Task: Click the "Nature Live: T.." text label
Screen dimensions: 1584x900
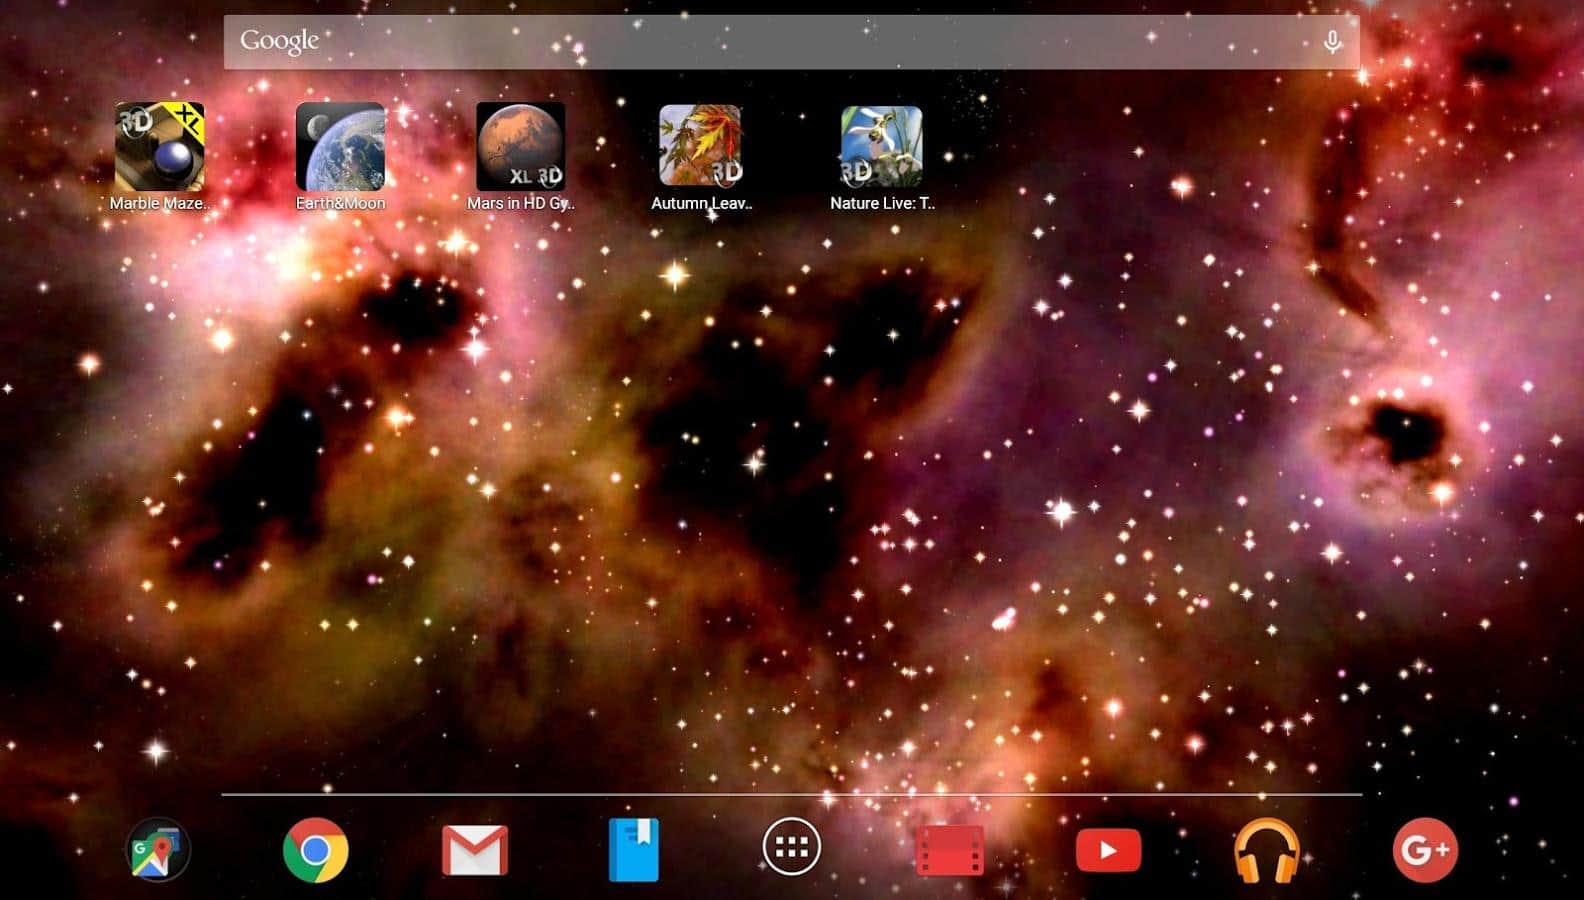Action: [x=882, y=203]
